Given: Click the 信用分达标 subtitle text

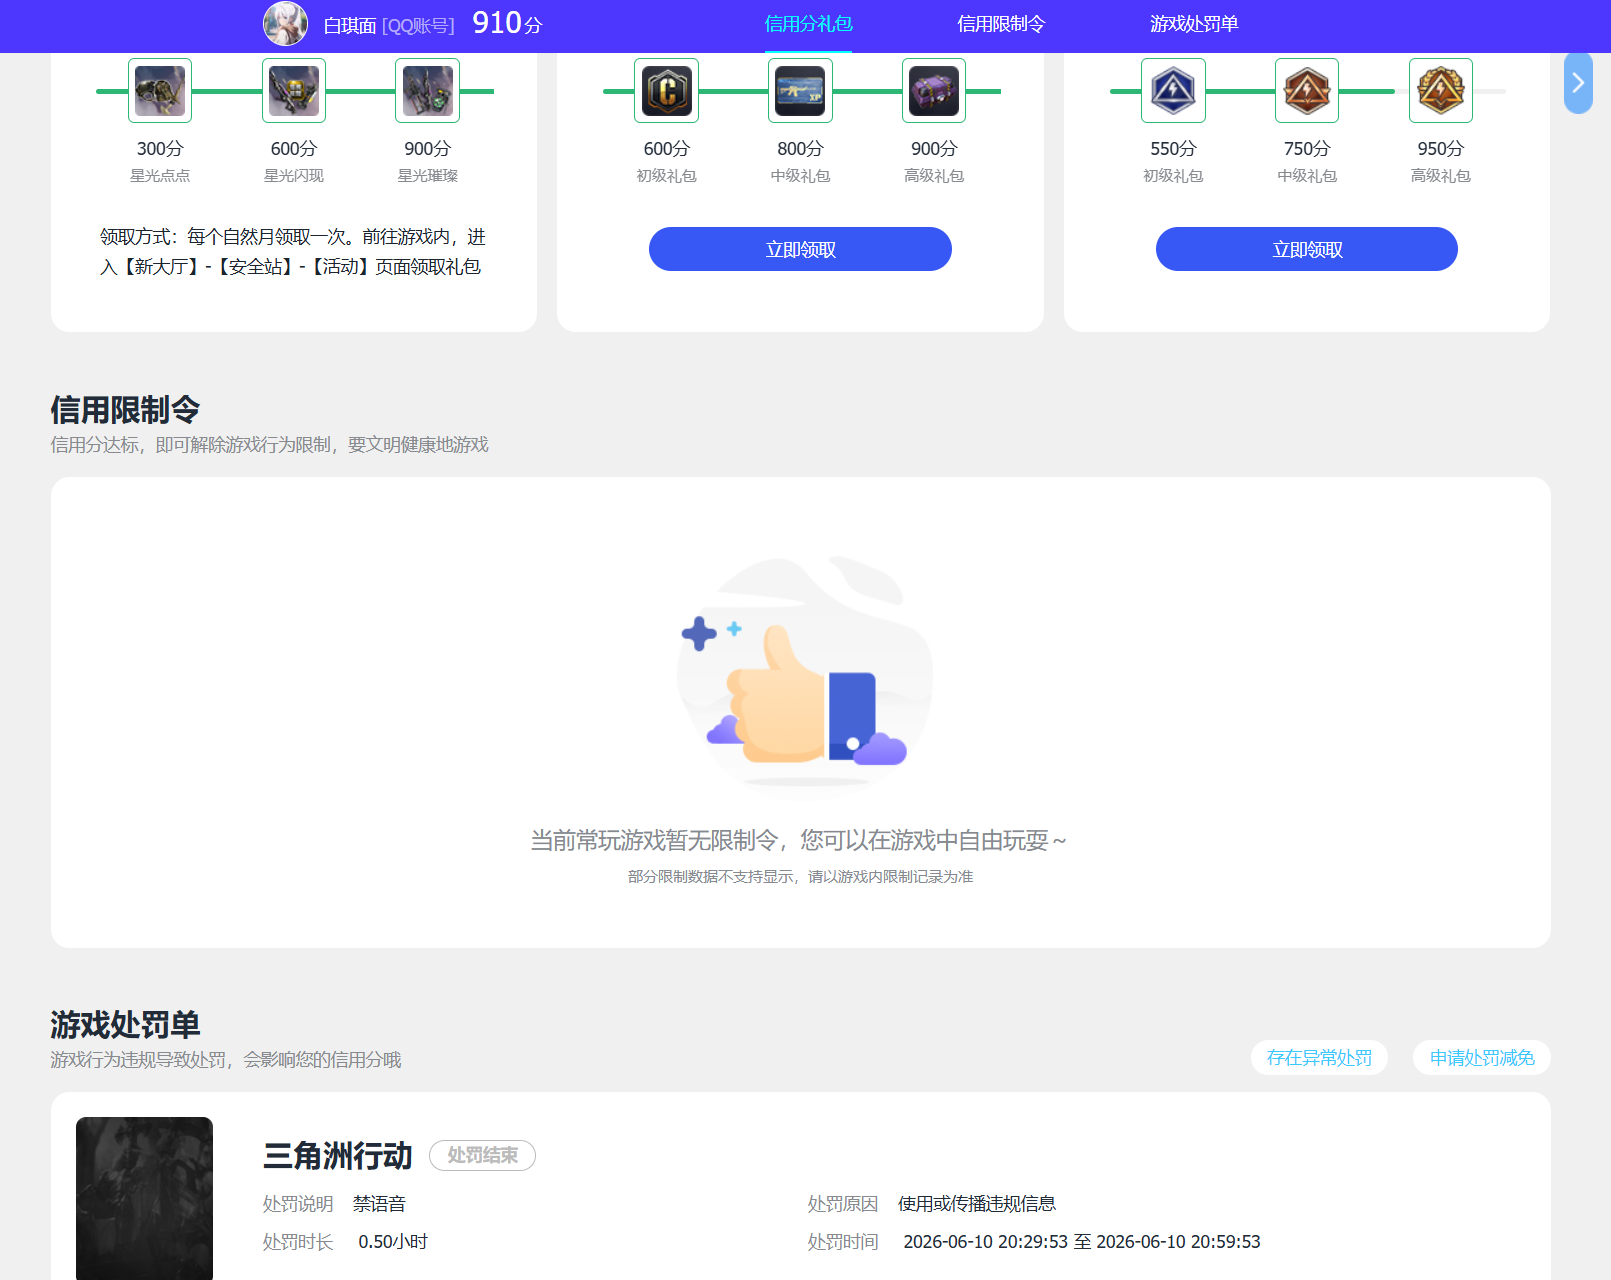Looking at the screenshot, I should (270, 445).
